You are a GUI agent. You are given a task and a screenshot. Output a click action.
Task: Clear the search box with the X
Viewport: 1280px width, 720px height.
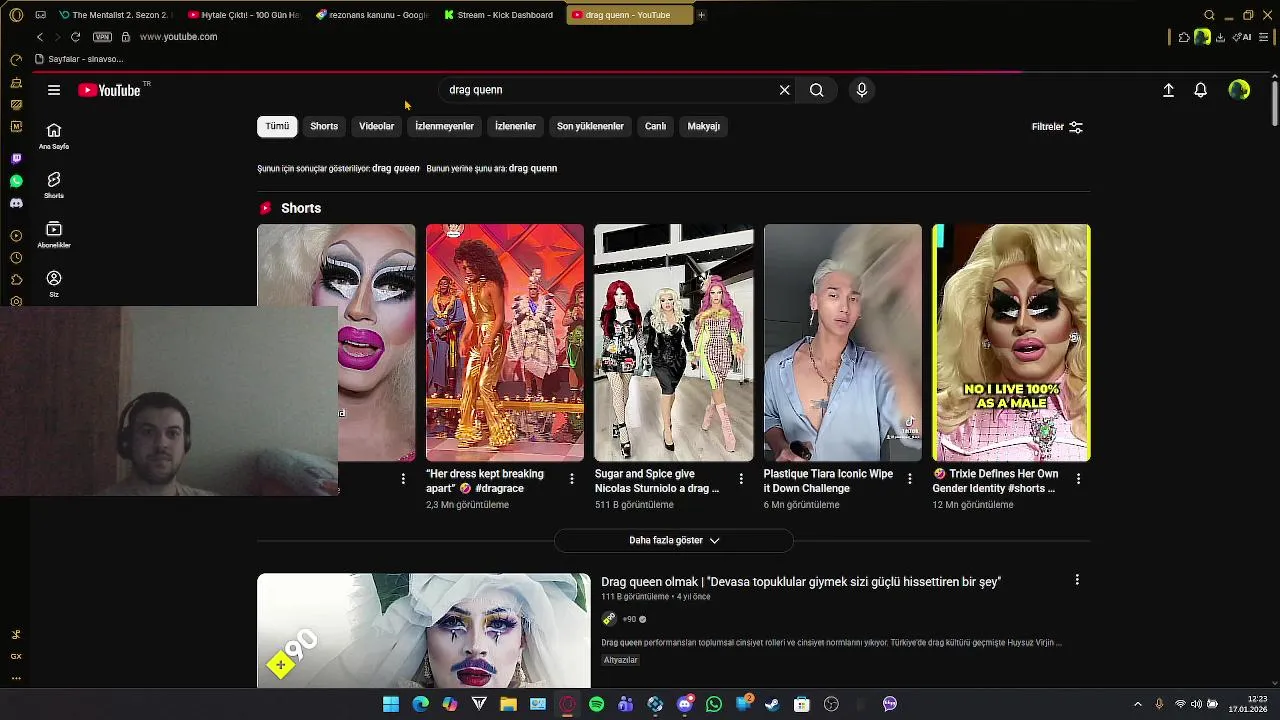(x=785, y=90)
